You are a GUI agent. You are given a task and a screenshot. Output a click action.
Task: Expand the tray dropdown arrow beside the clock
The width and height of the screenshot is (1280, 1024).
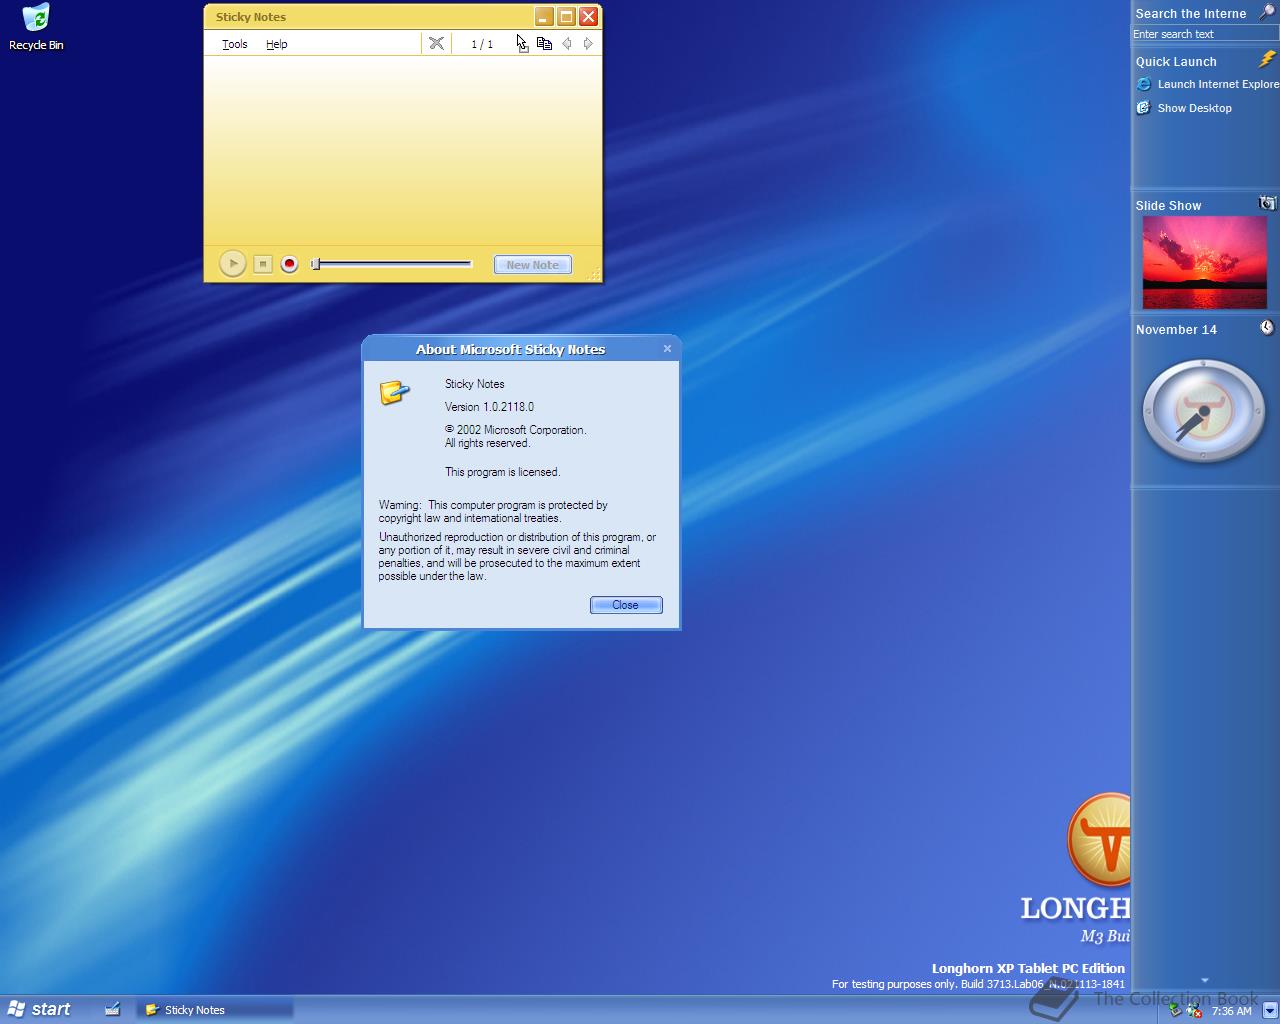pyautogui.click(x=1269, y=1011)
